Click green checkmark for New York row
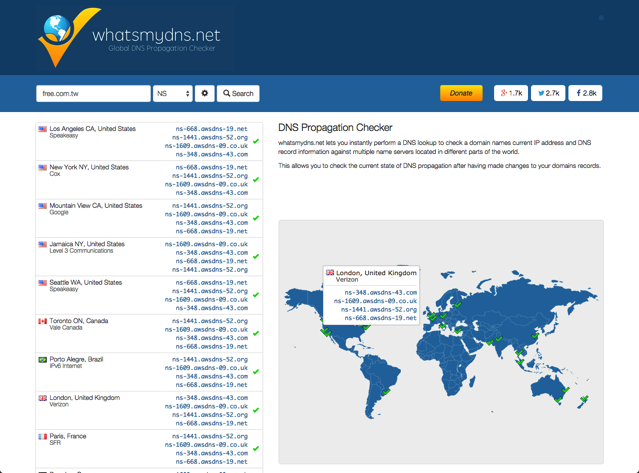 point(256,179)
